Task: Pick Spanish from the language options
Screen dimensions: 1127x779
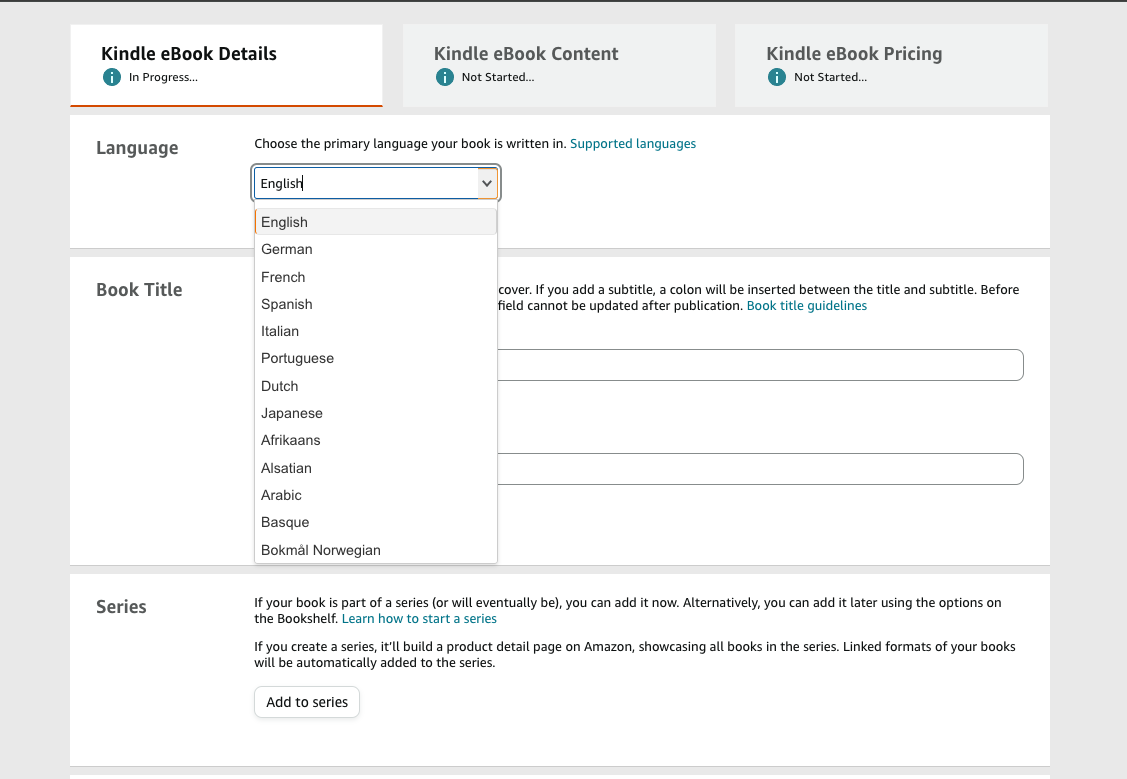Action: click(x=287, y=304)
